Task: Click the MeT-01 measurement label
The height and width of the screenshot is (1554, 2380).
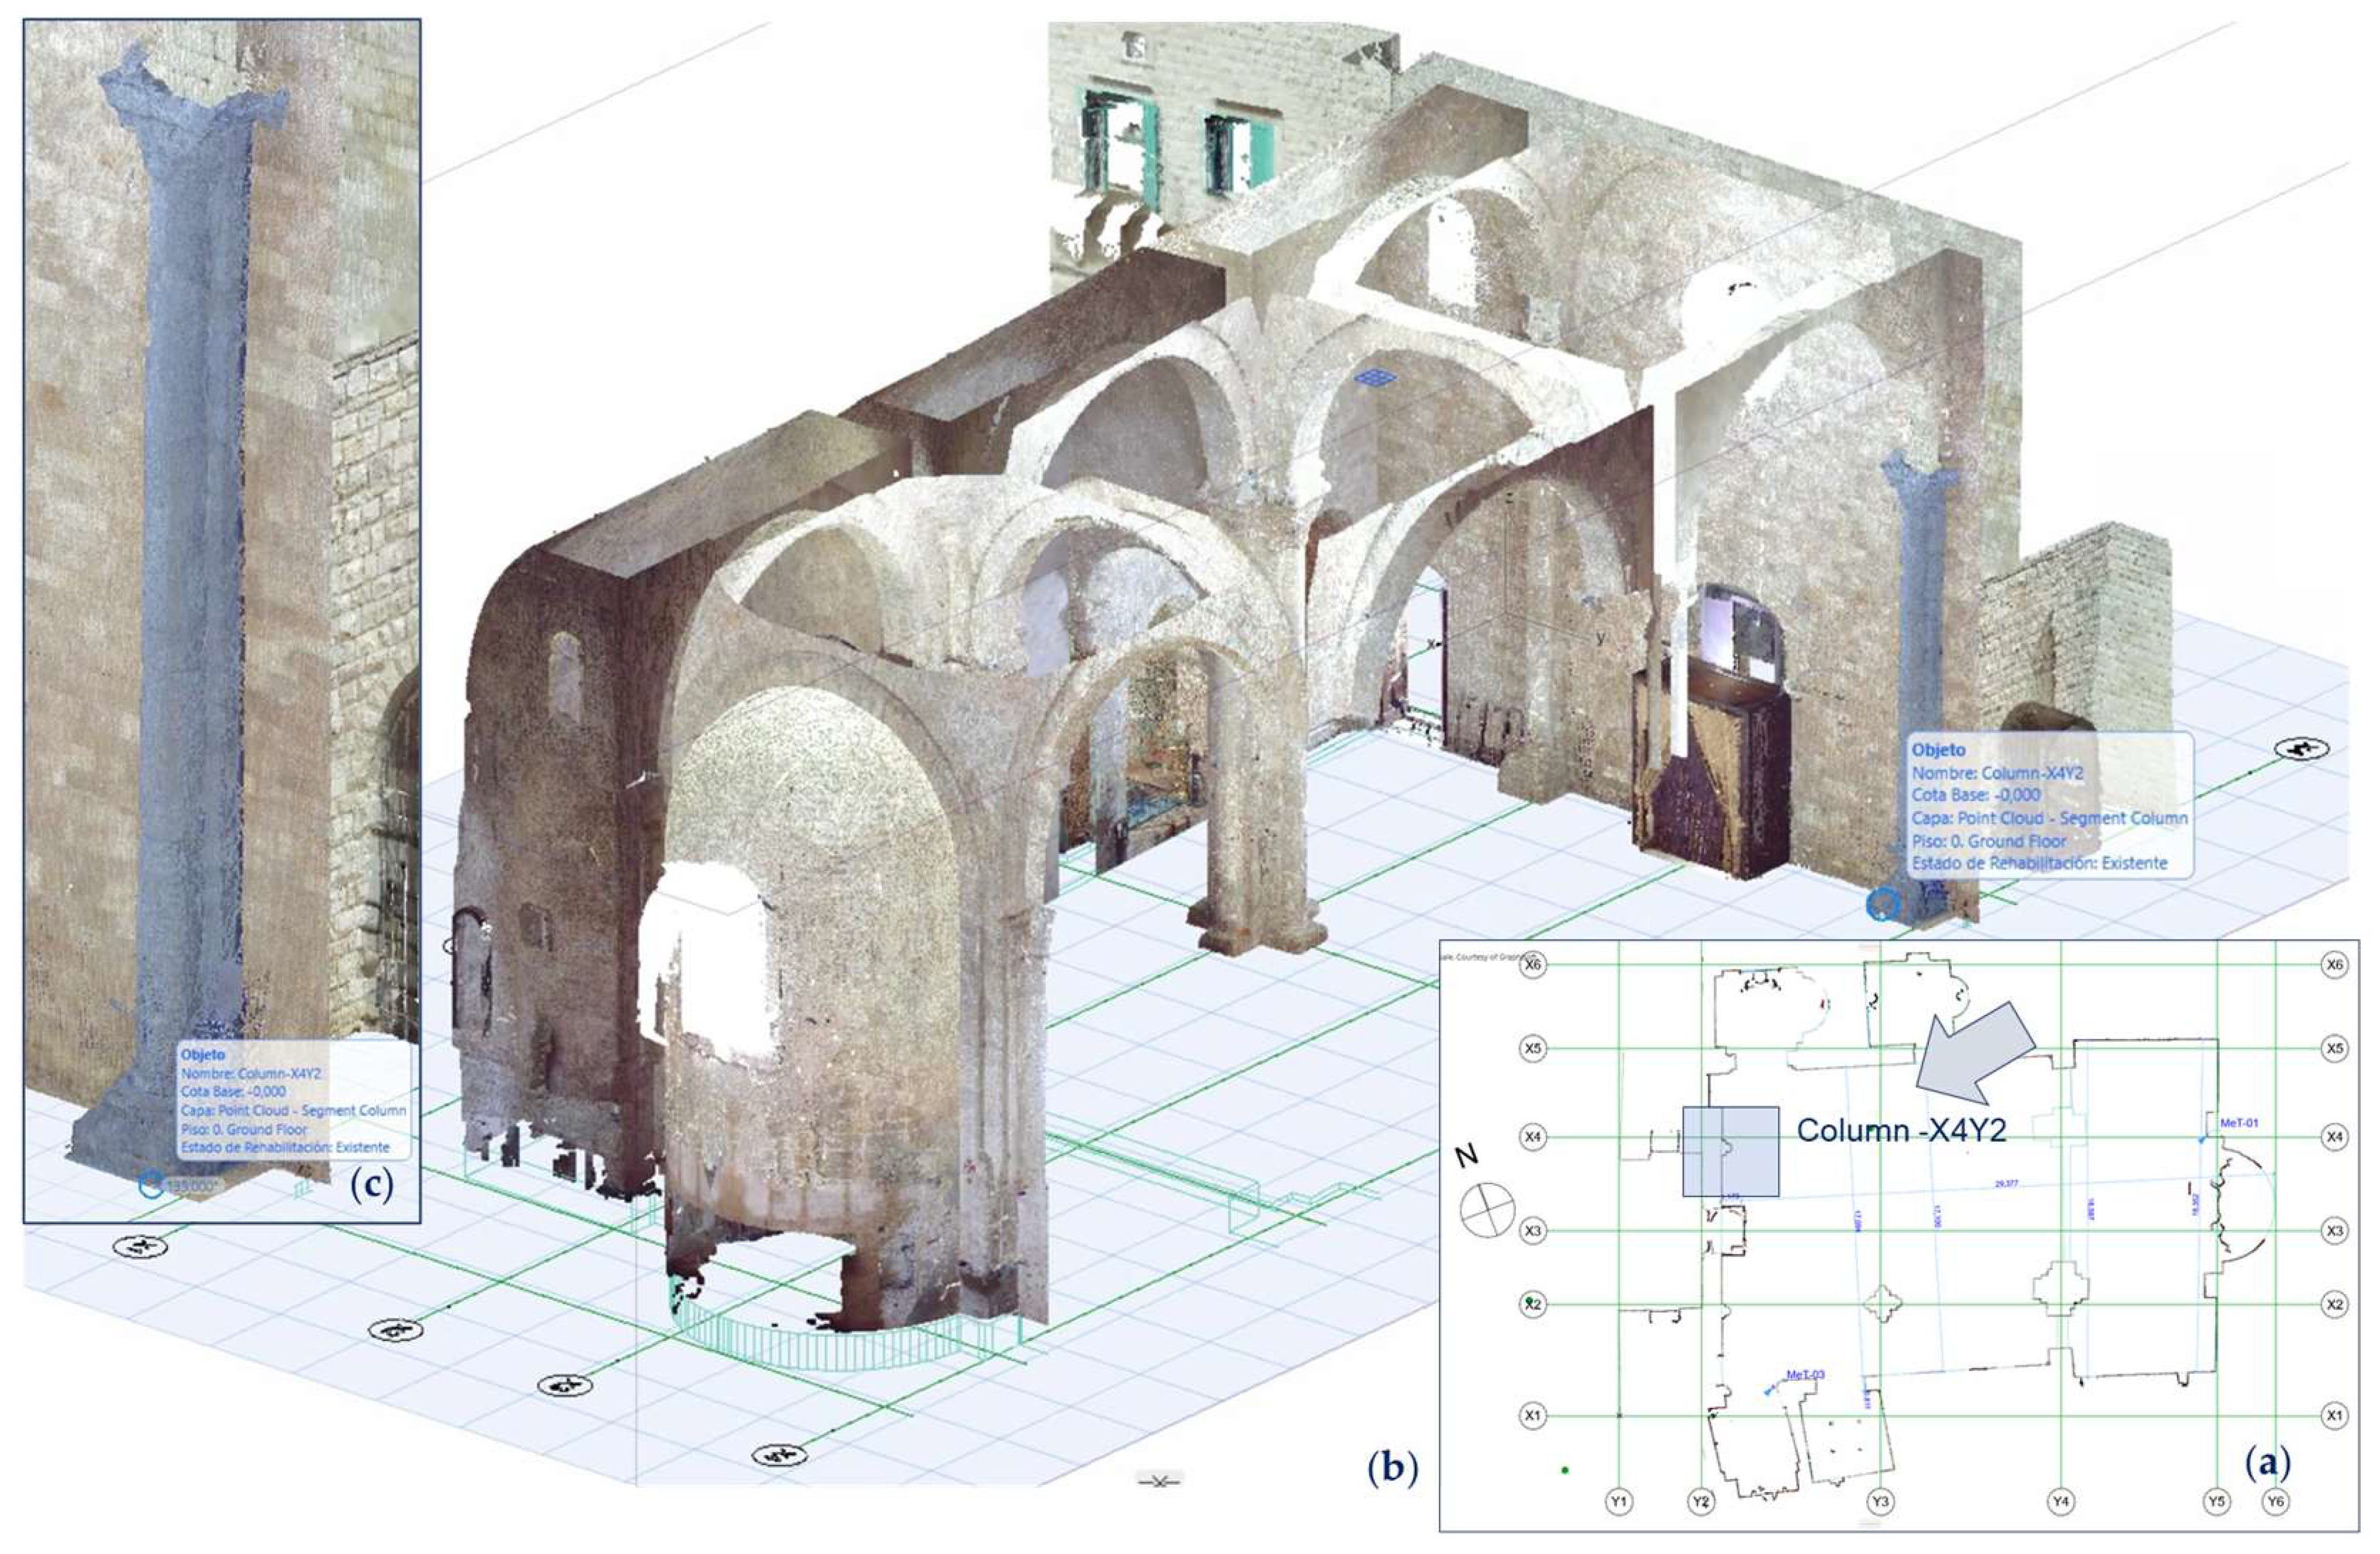Action: pos(2239,1123)
